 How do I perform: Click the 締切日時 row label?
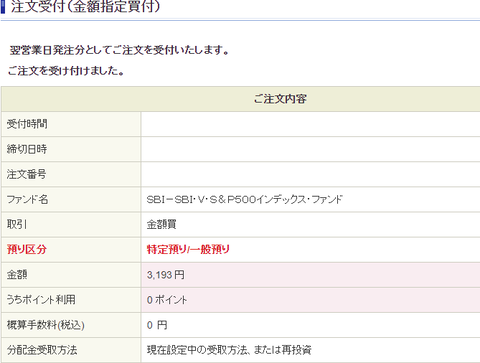27,149
